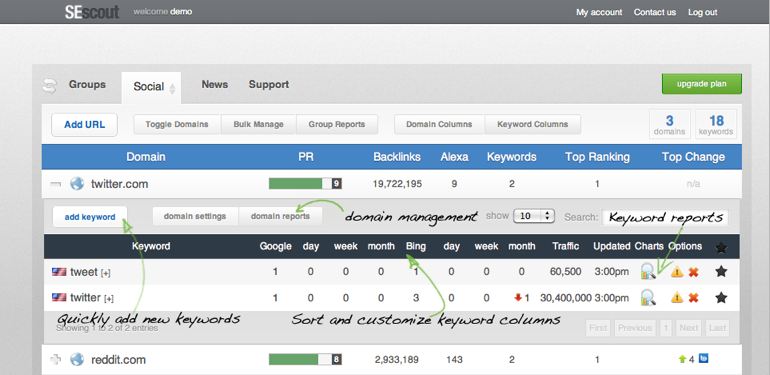The height and width of the screenshot is (375, 770).
Task: Delete the twitter keyword with red X
Action: point(693,297)
